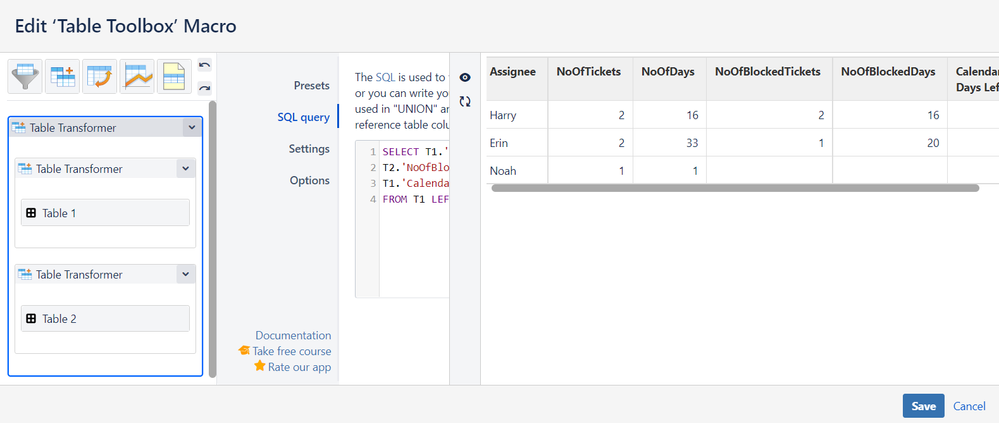
Task: Switch to the Presets tab
Action: pyautogui.click(x=312, y=85)
